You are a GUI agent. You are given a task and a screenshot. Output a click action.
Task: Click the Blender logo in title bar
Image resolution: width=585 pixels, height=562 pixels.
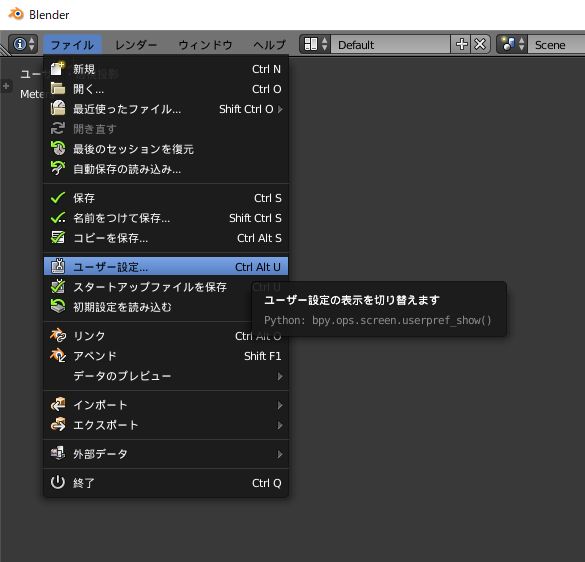click(x=16, y=14)
